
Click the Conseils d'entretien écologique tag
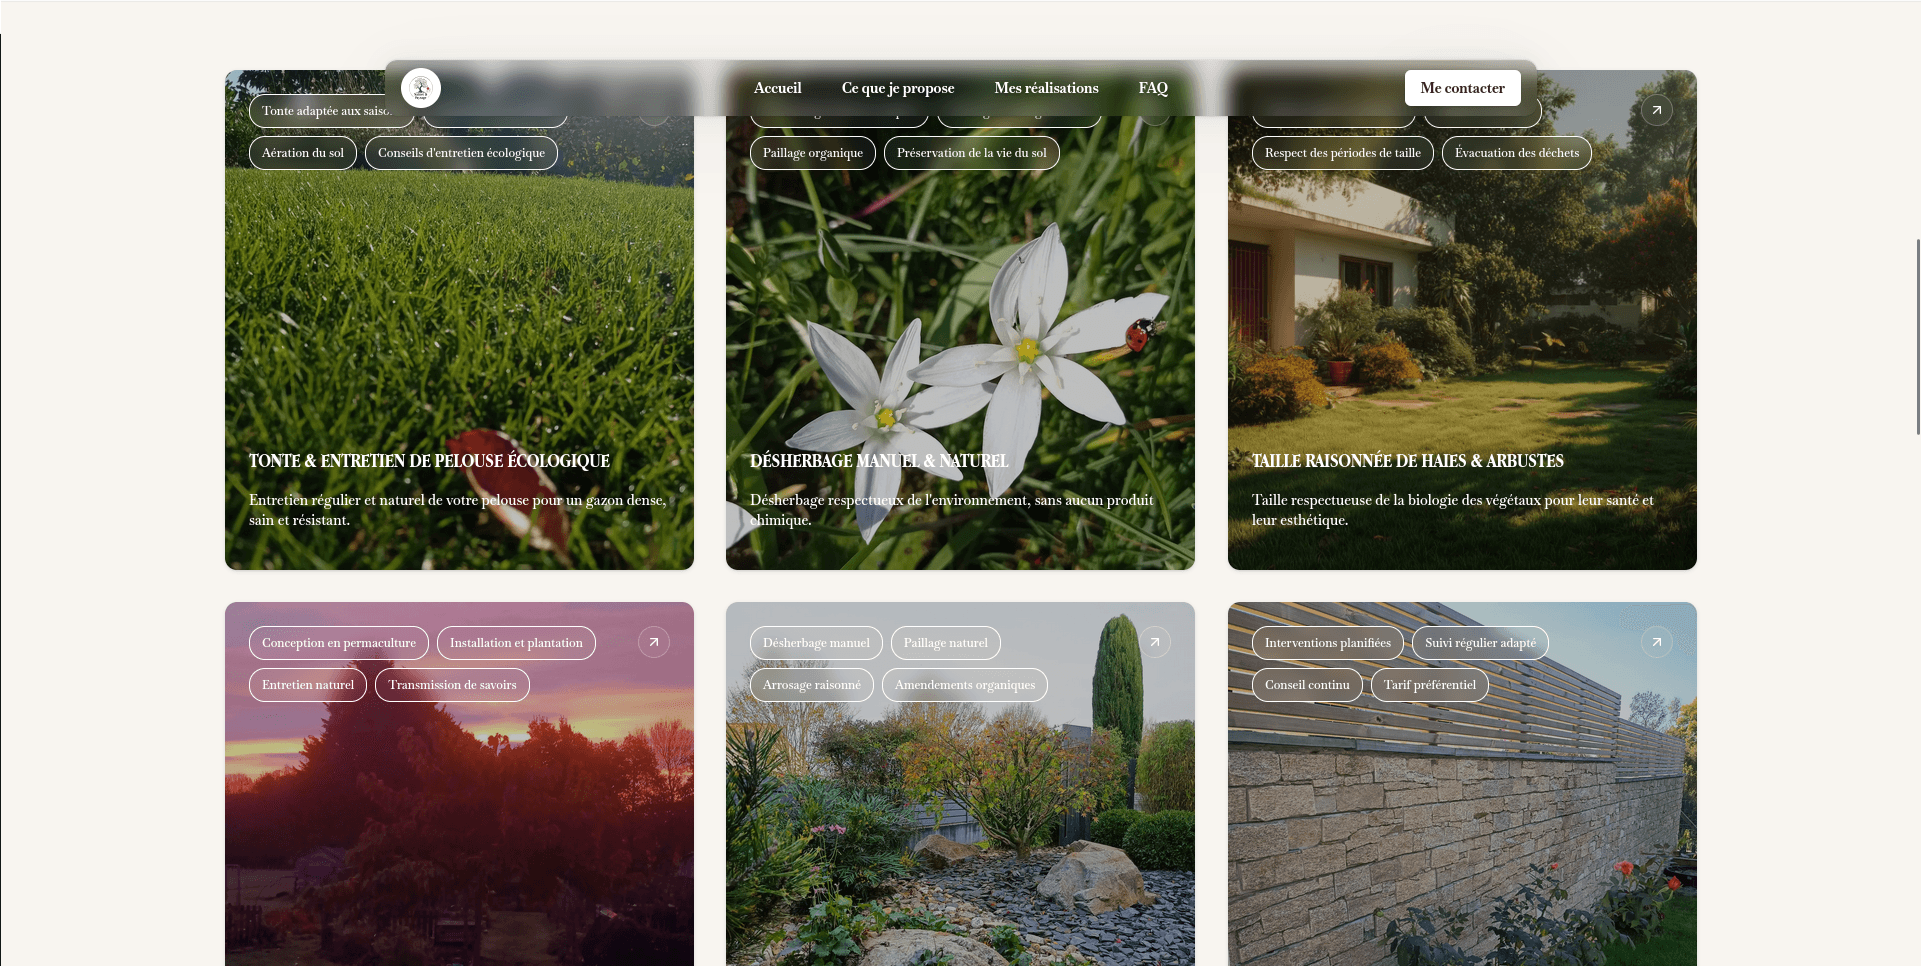pyautogui.click(x=461, y=153)
